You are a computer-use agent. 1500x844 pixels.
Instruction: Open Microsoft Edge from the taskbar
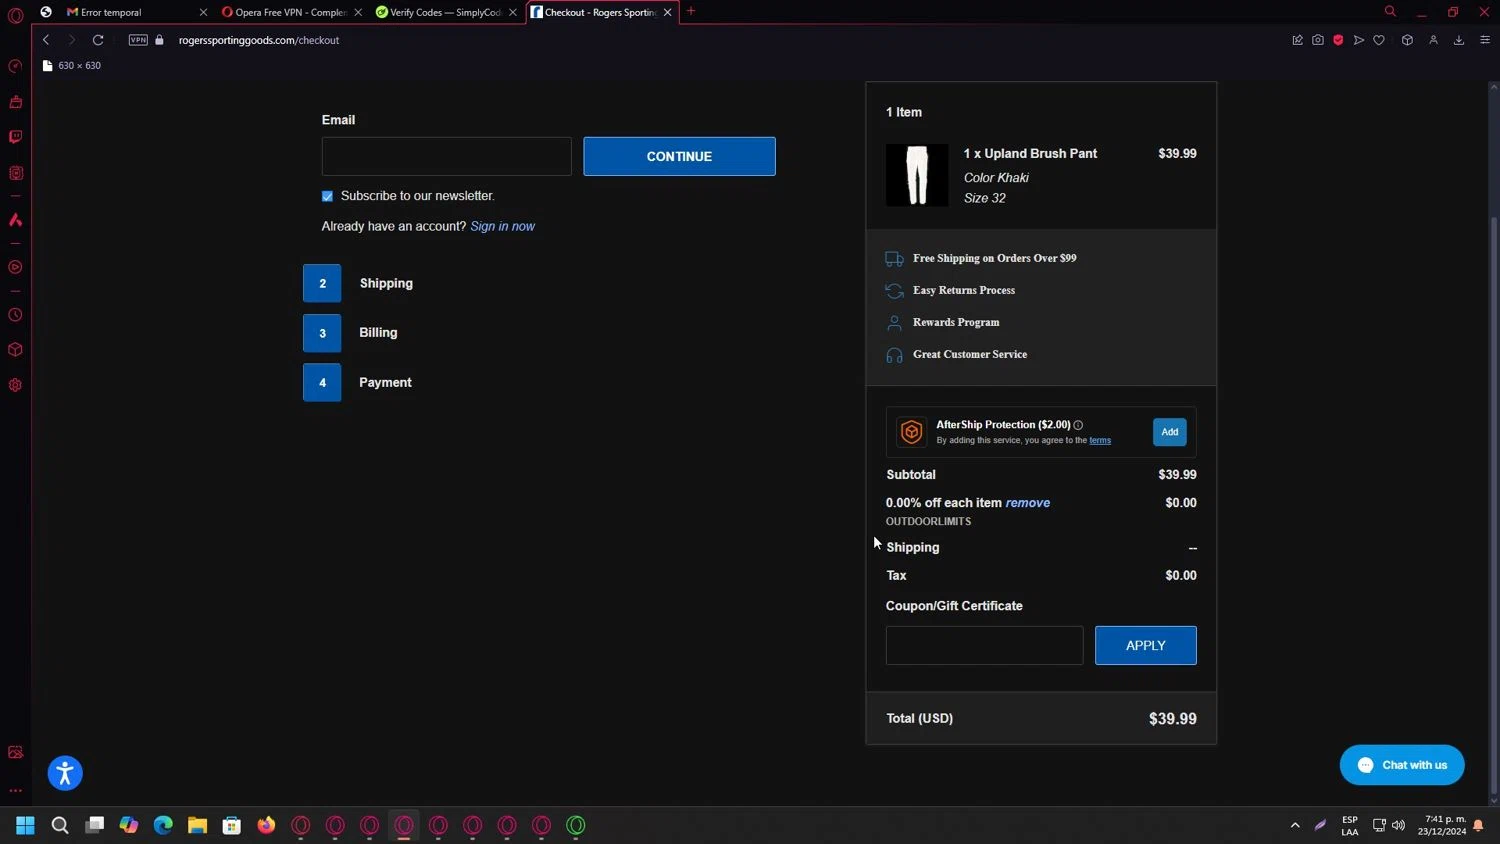(163, 825)
